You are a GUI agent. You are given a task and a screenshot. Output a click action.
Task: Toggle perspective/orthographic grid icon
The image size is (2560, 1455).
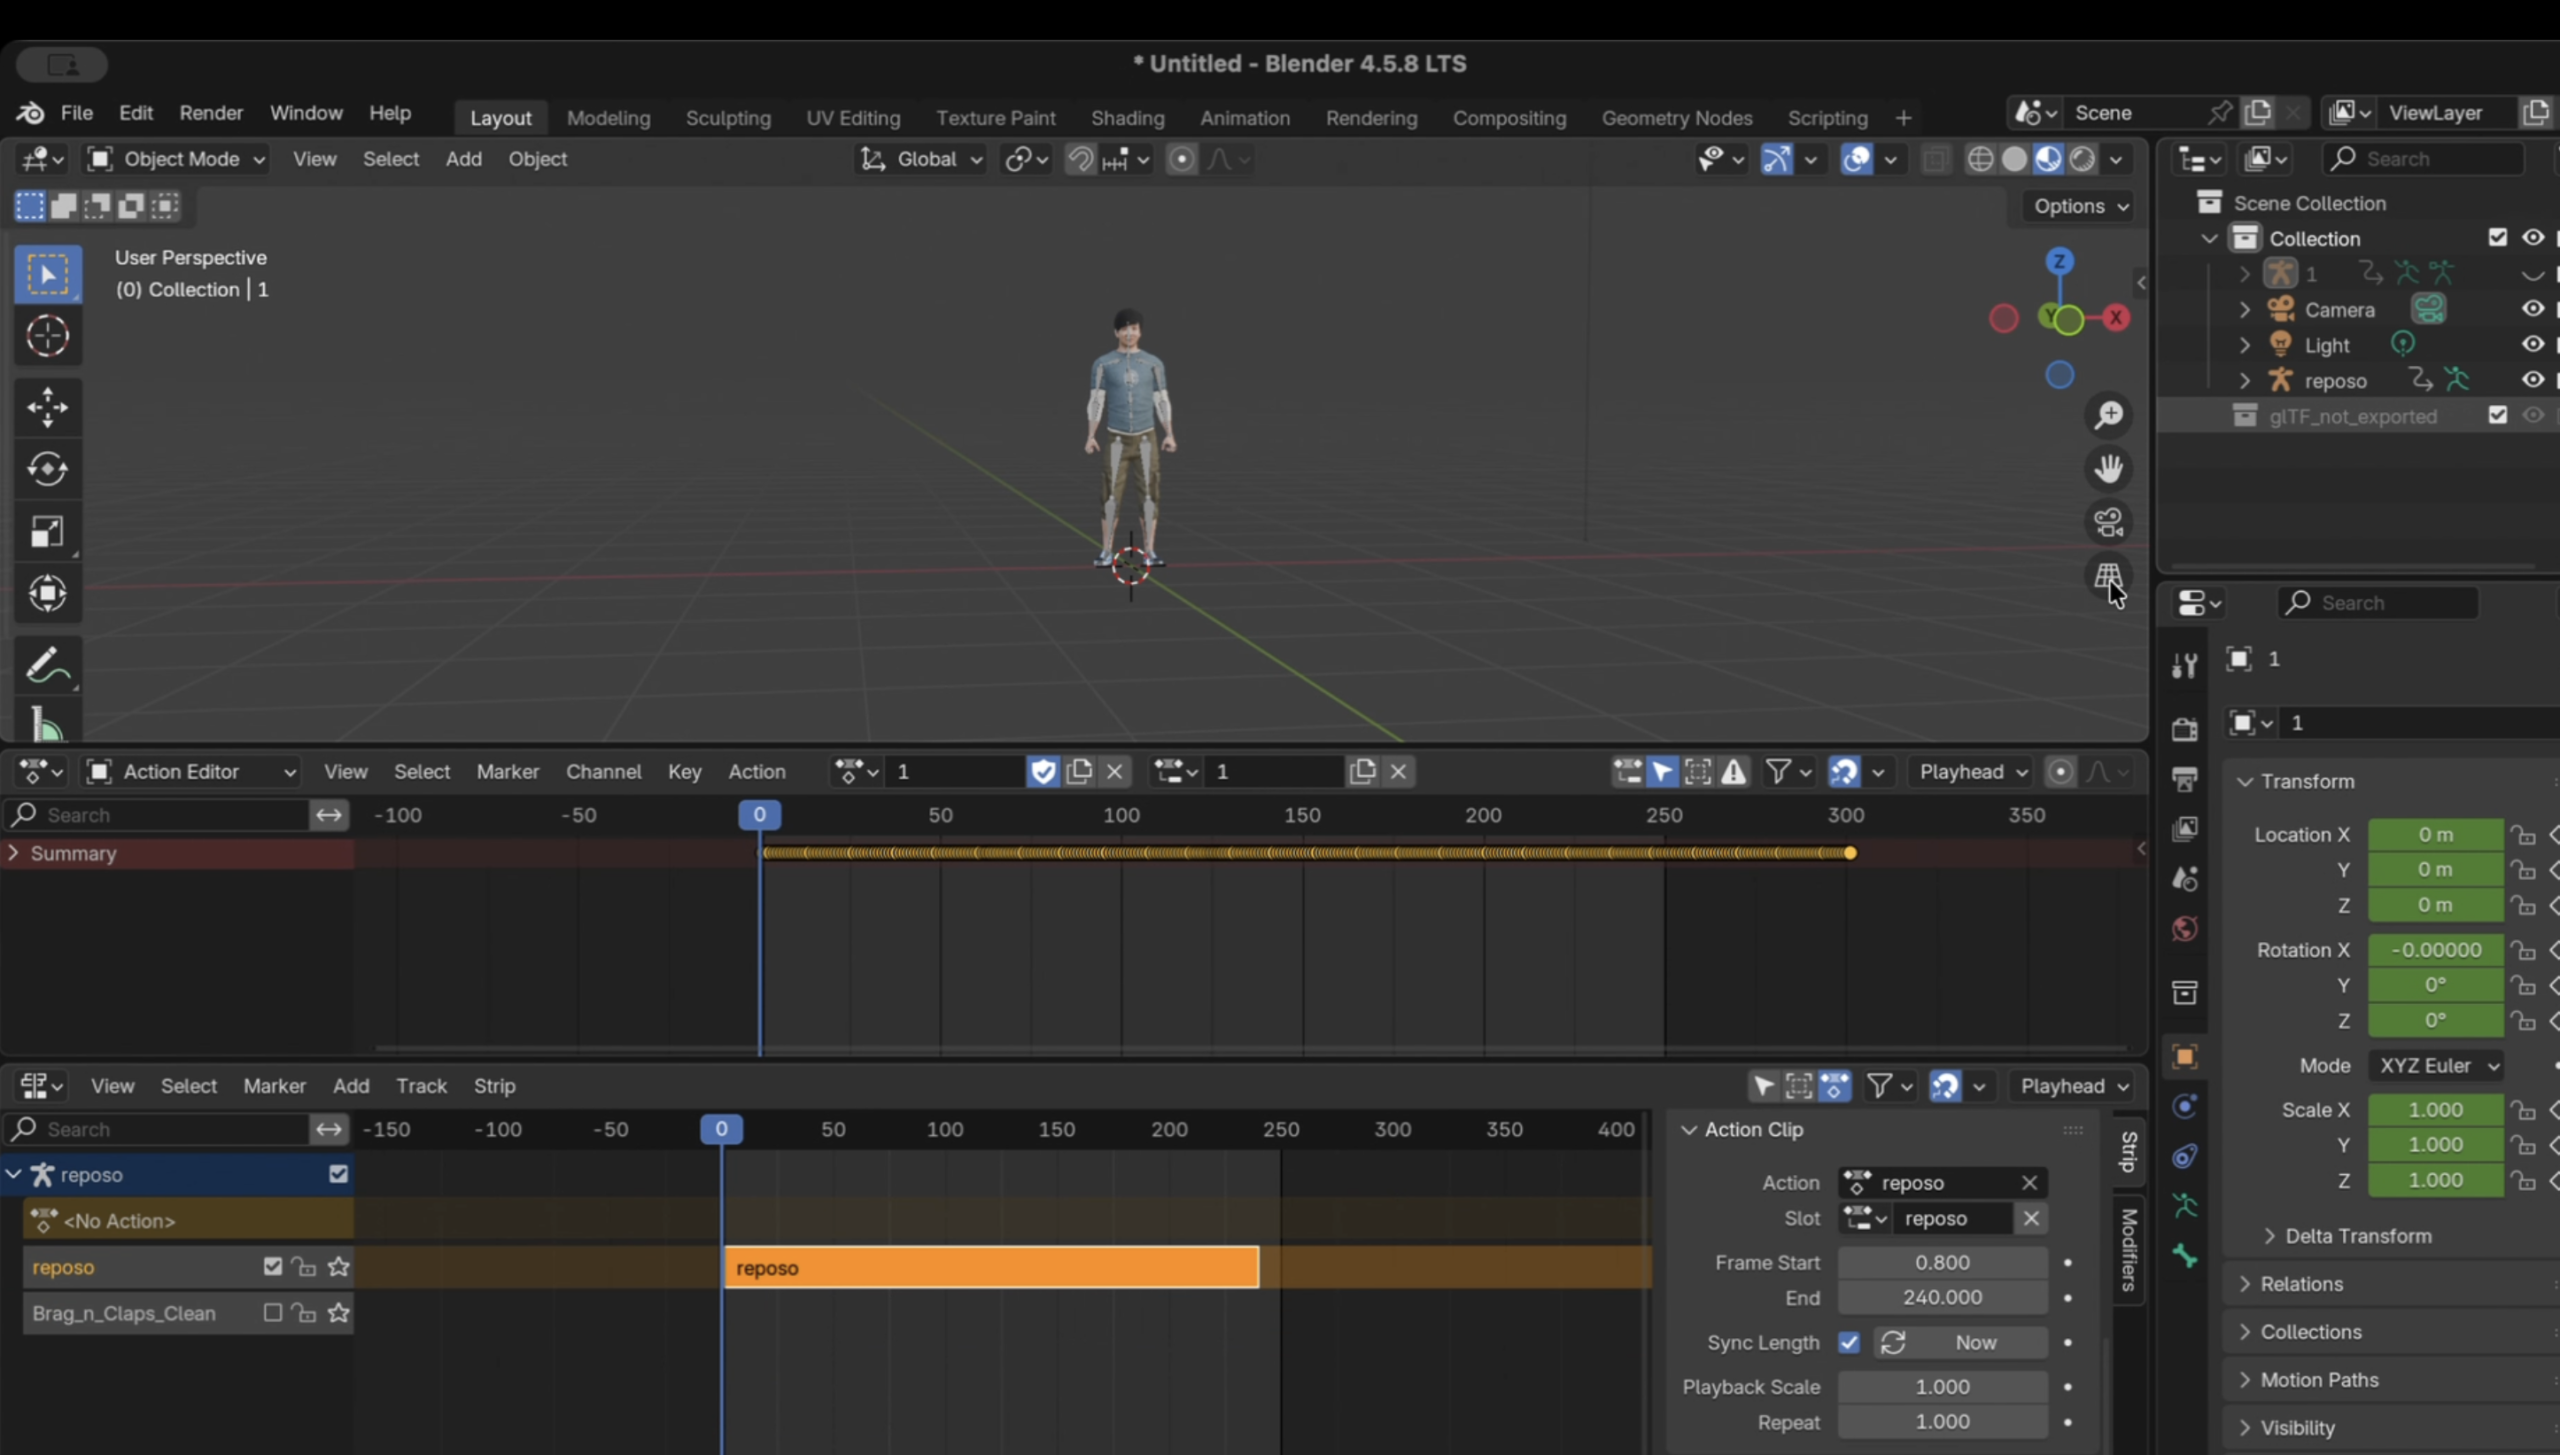point(2109,576)
